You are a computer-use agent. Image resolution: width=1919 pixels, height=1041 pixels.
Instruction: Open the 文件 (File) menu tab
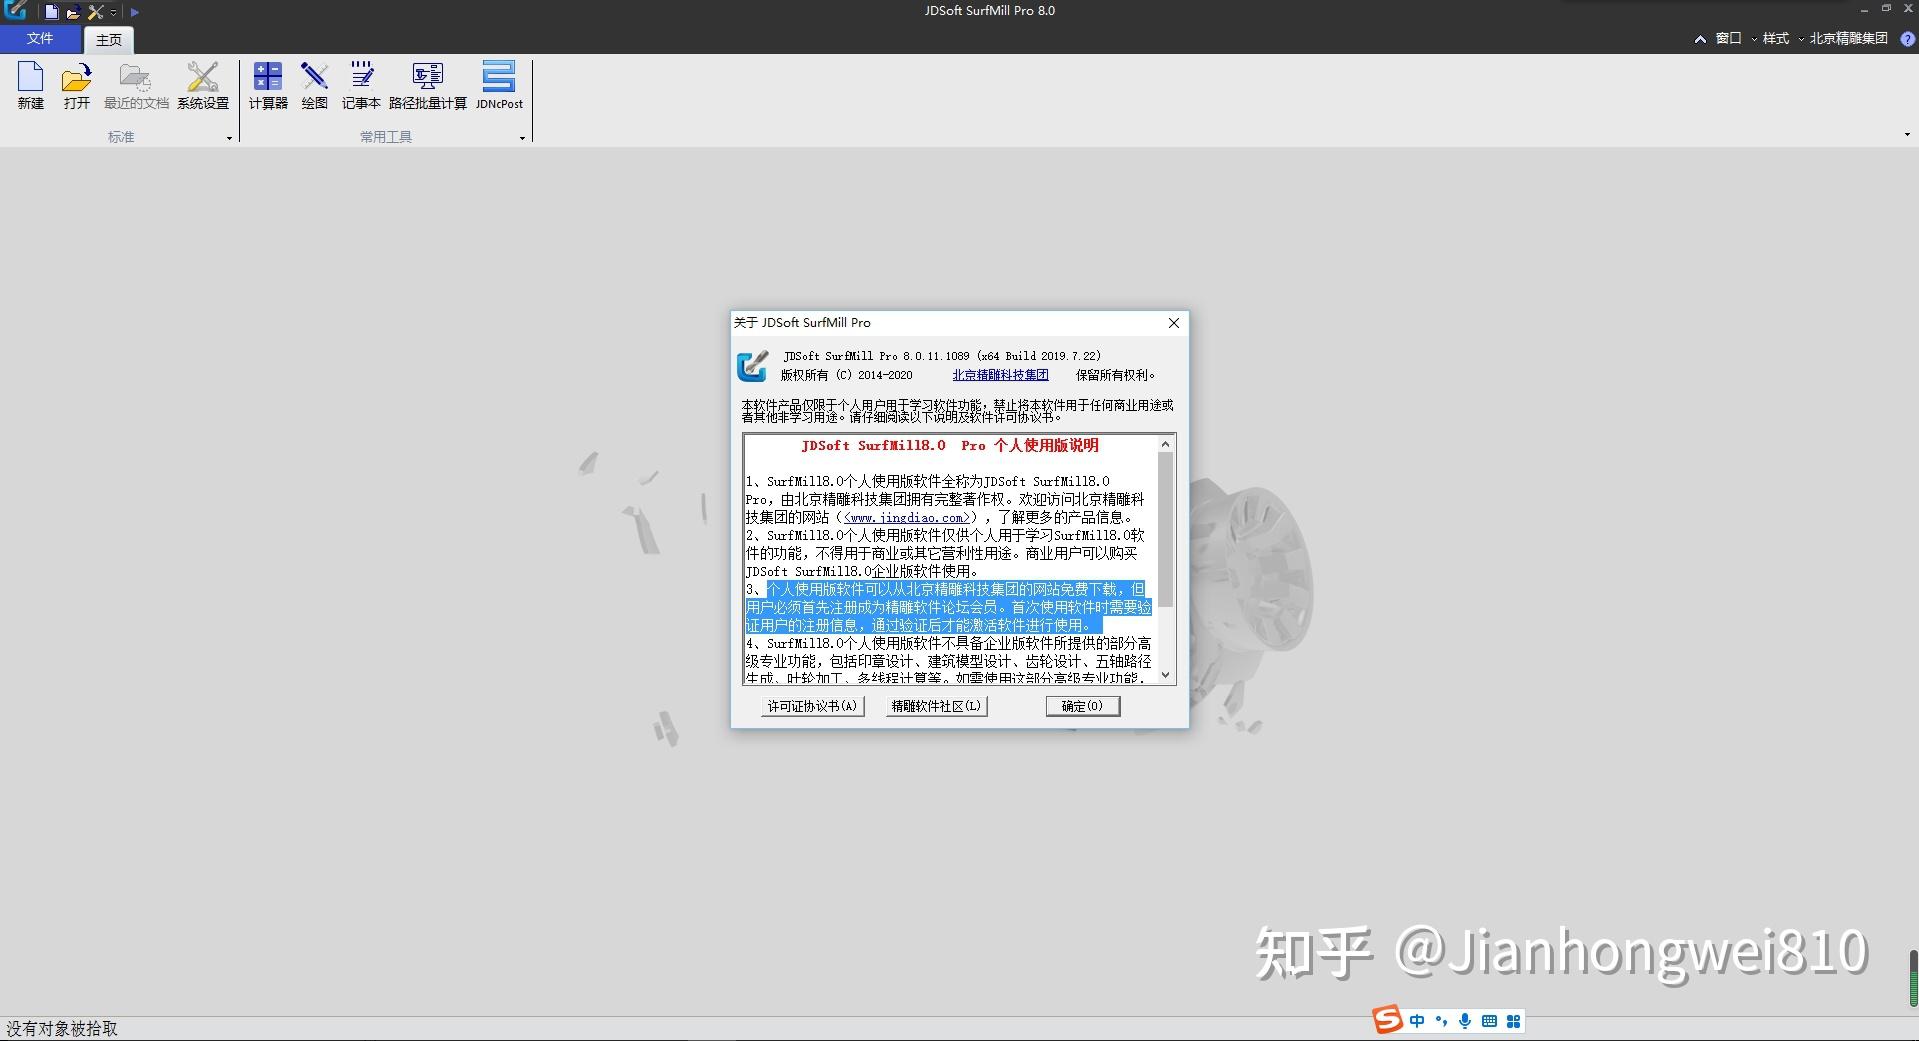[40, 39]
